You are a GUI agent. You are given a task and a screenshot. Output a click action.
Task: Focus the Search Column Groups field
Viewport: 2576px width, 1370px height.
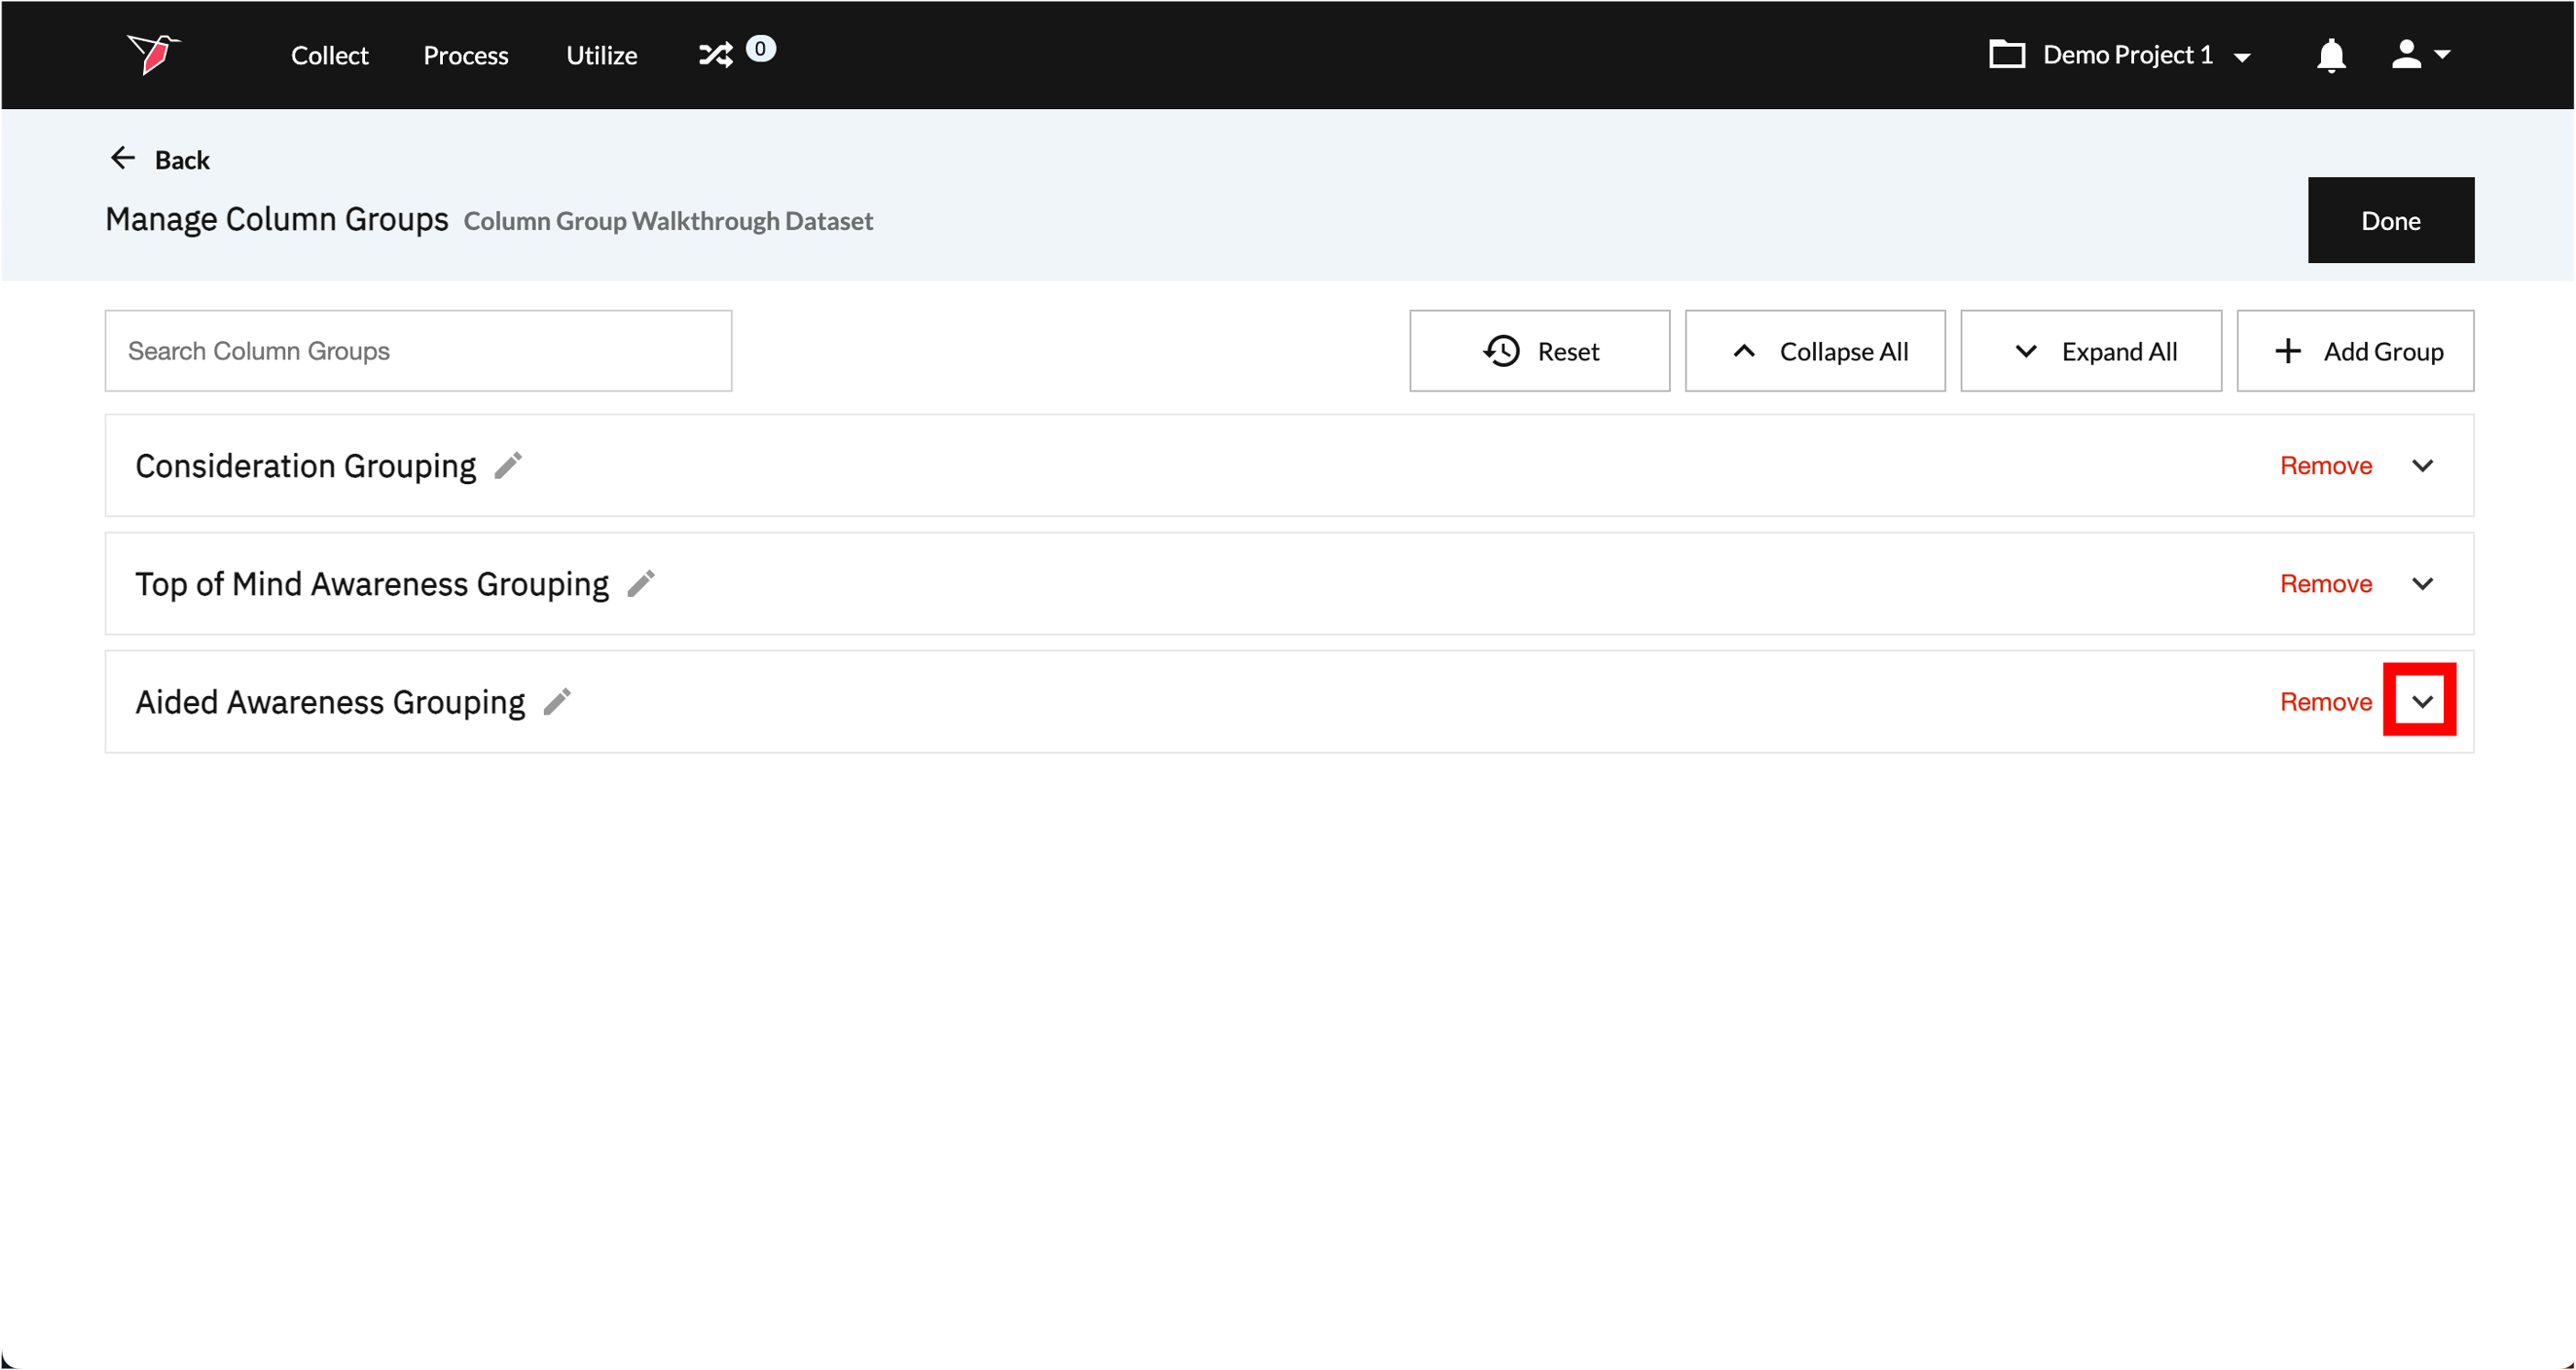[418, 351]
